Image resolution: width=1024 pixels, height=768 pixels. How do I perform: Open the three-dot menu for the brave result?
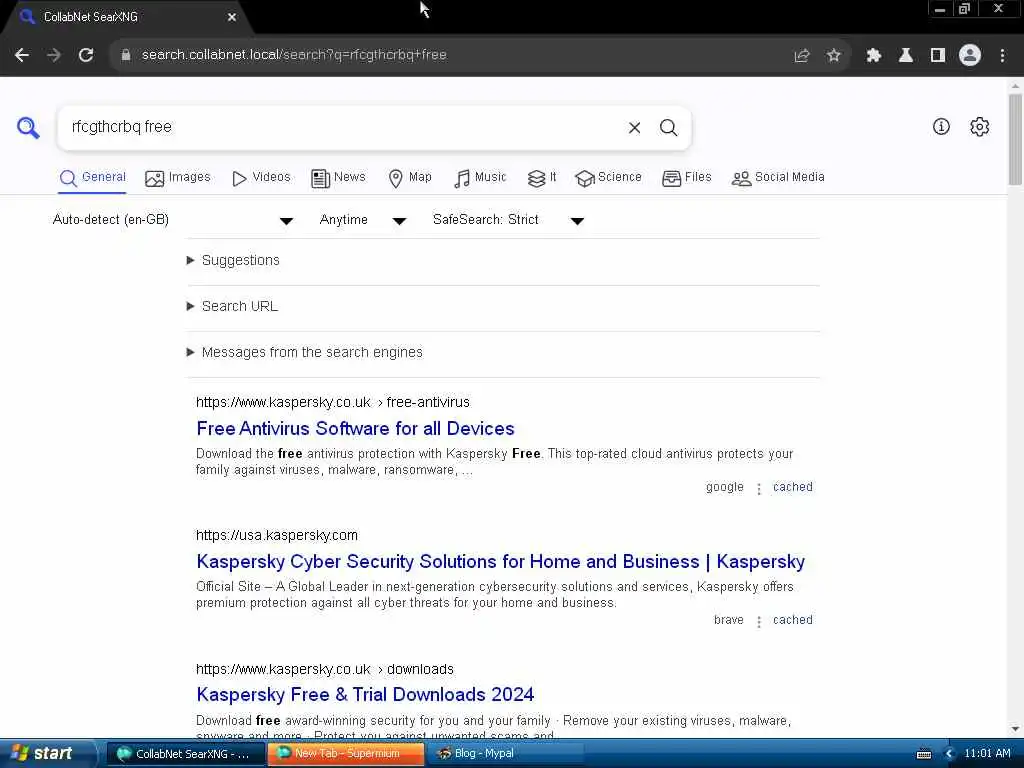click(759, 622)
